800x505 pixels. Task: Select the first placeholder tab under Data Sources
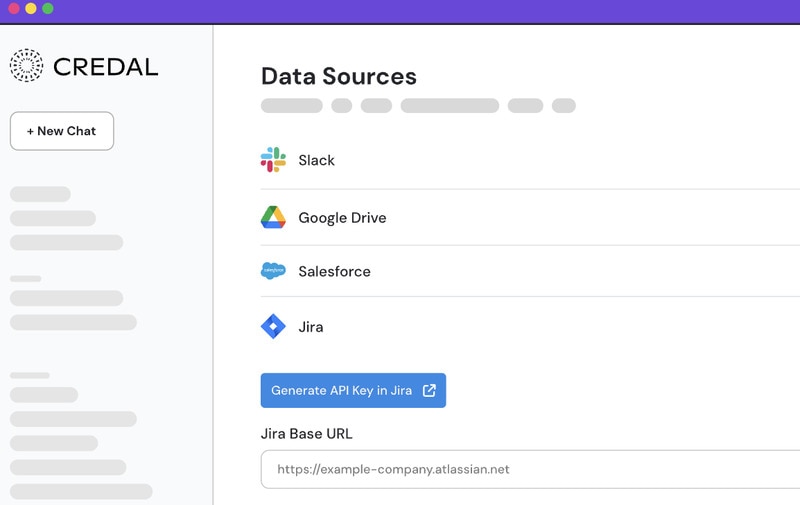point(291,106)
